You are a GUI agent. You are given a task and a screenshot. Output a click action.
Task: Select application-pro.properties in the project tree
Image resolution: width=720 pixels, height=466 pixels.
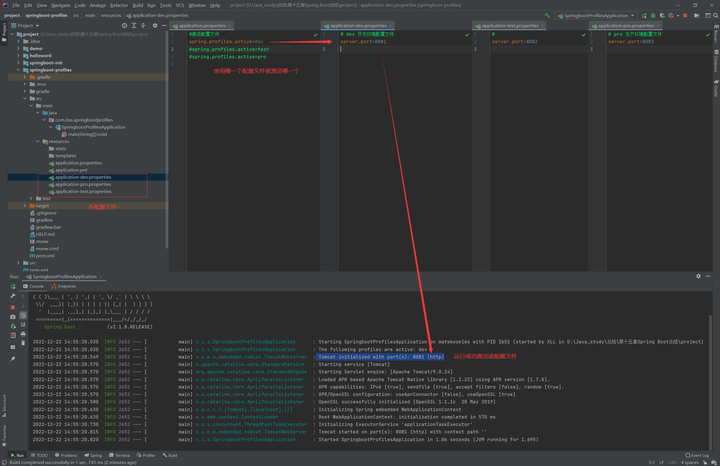pos(83,184)
